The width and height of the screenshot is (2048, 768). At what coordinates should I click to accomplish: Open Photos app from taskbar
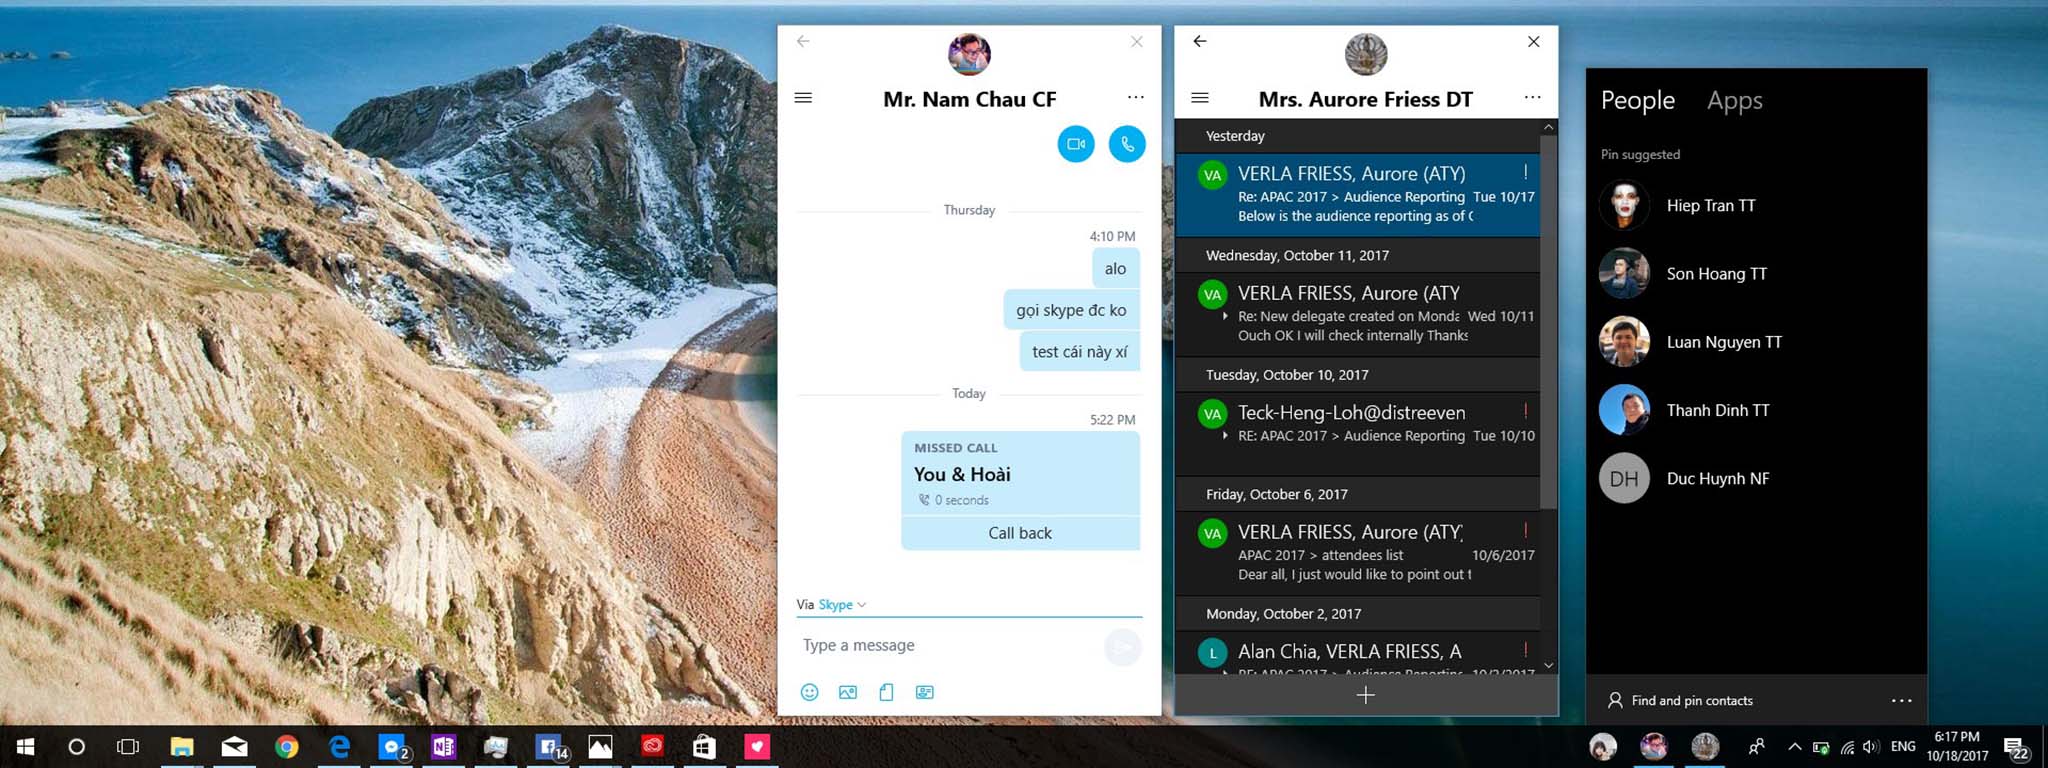[x=600, y=747]
